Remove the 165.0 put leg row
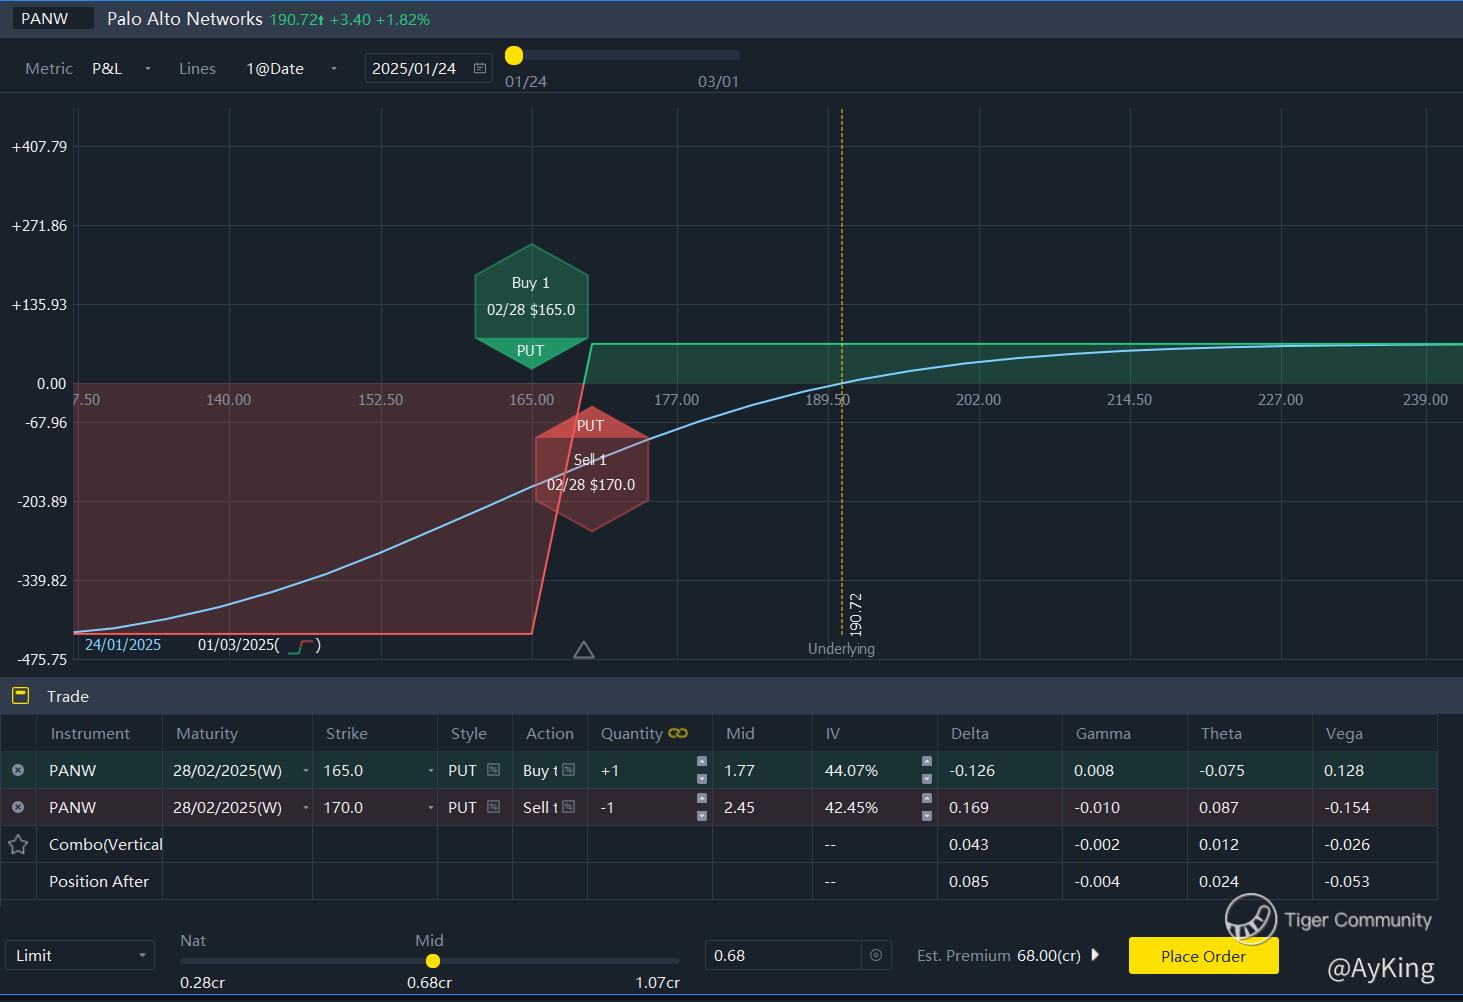The height and width of the screenshot is (1002, 1463). 18,770
